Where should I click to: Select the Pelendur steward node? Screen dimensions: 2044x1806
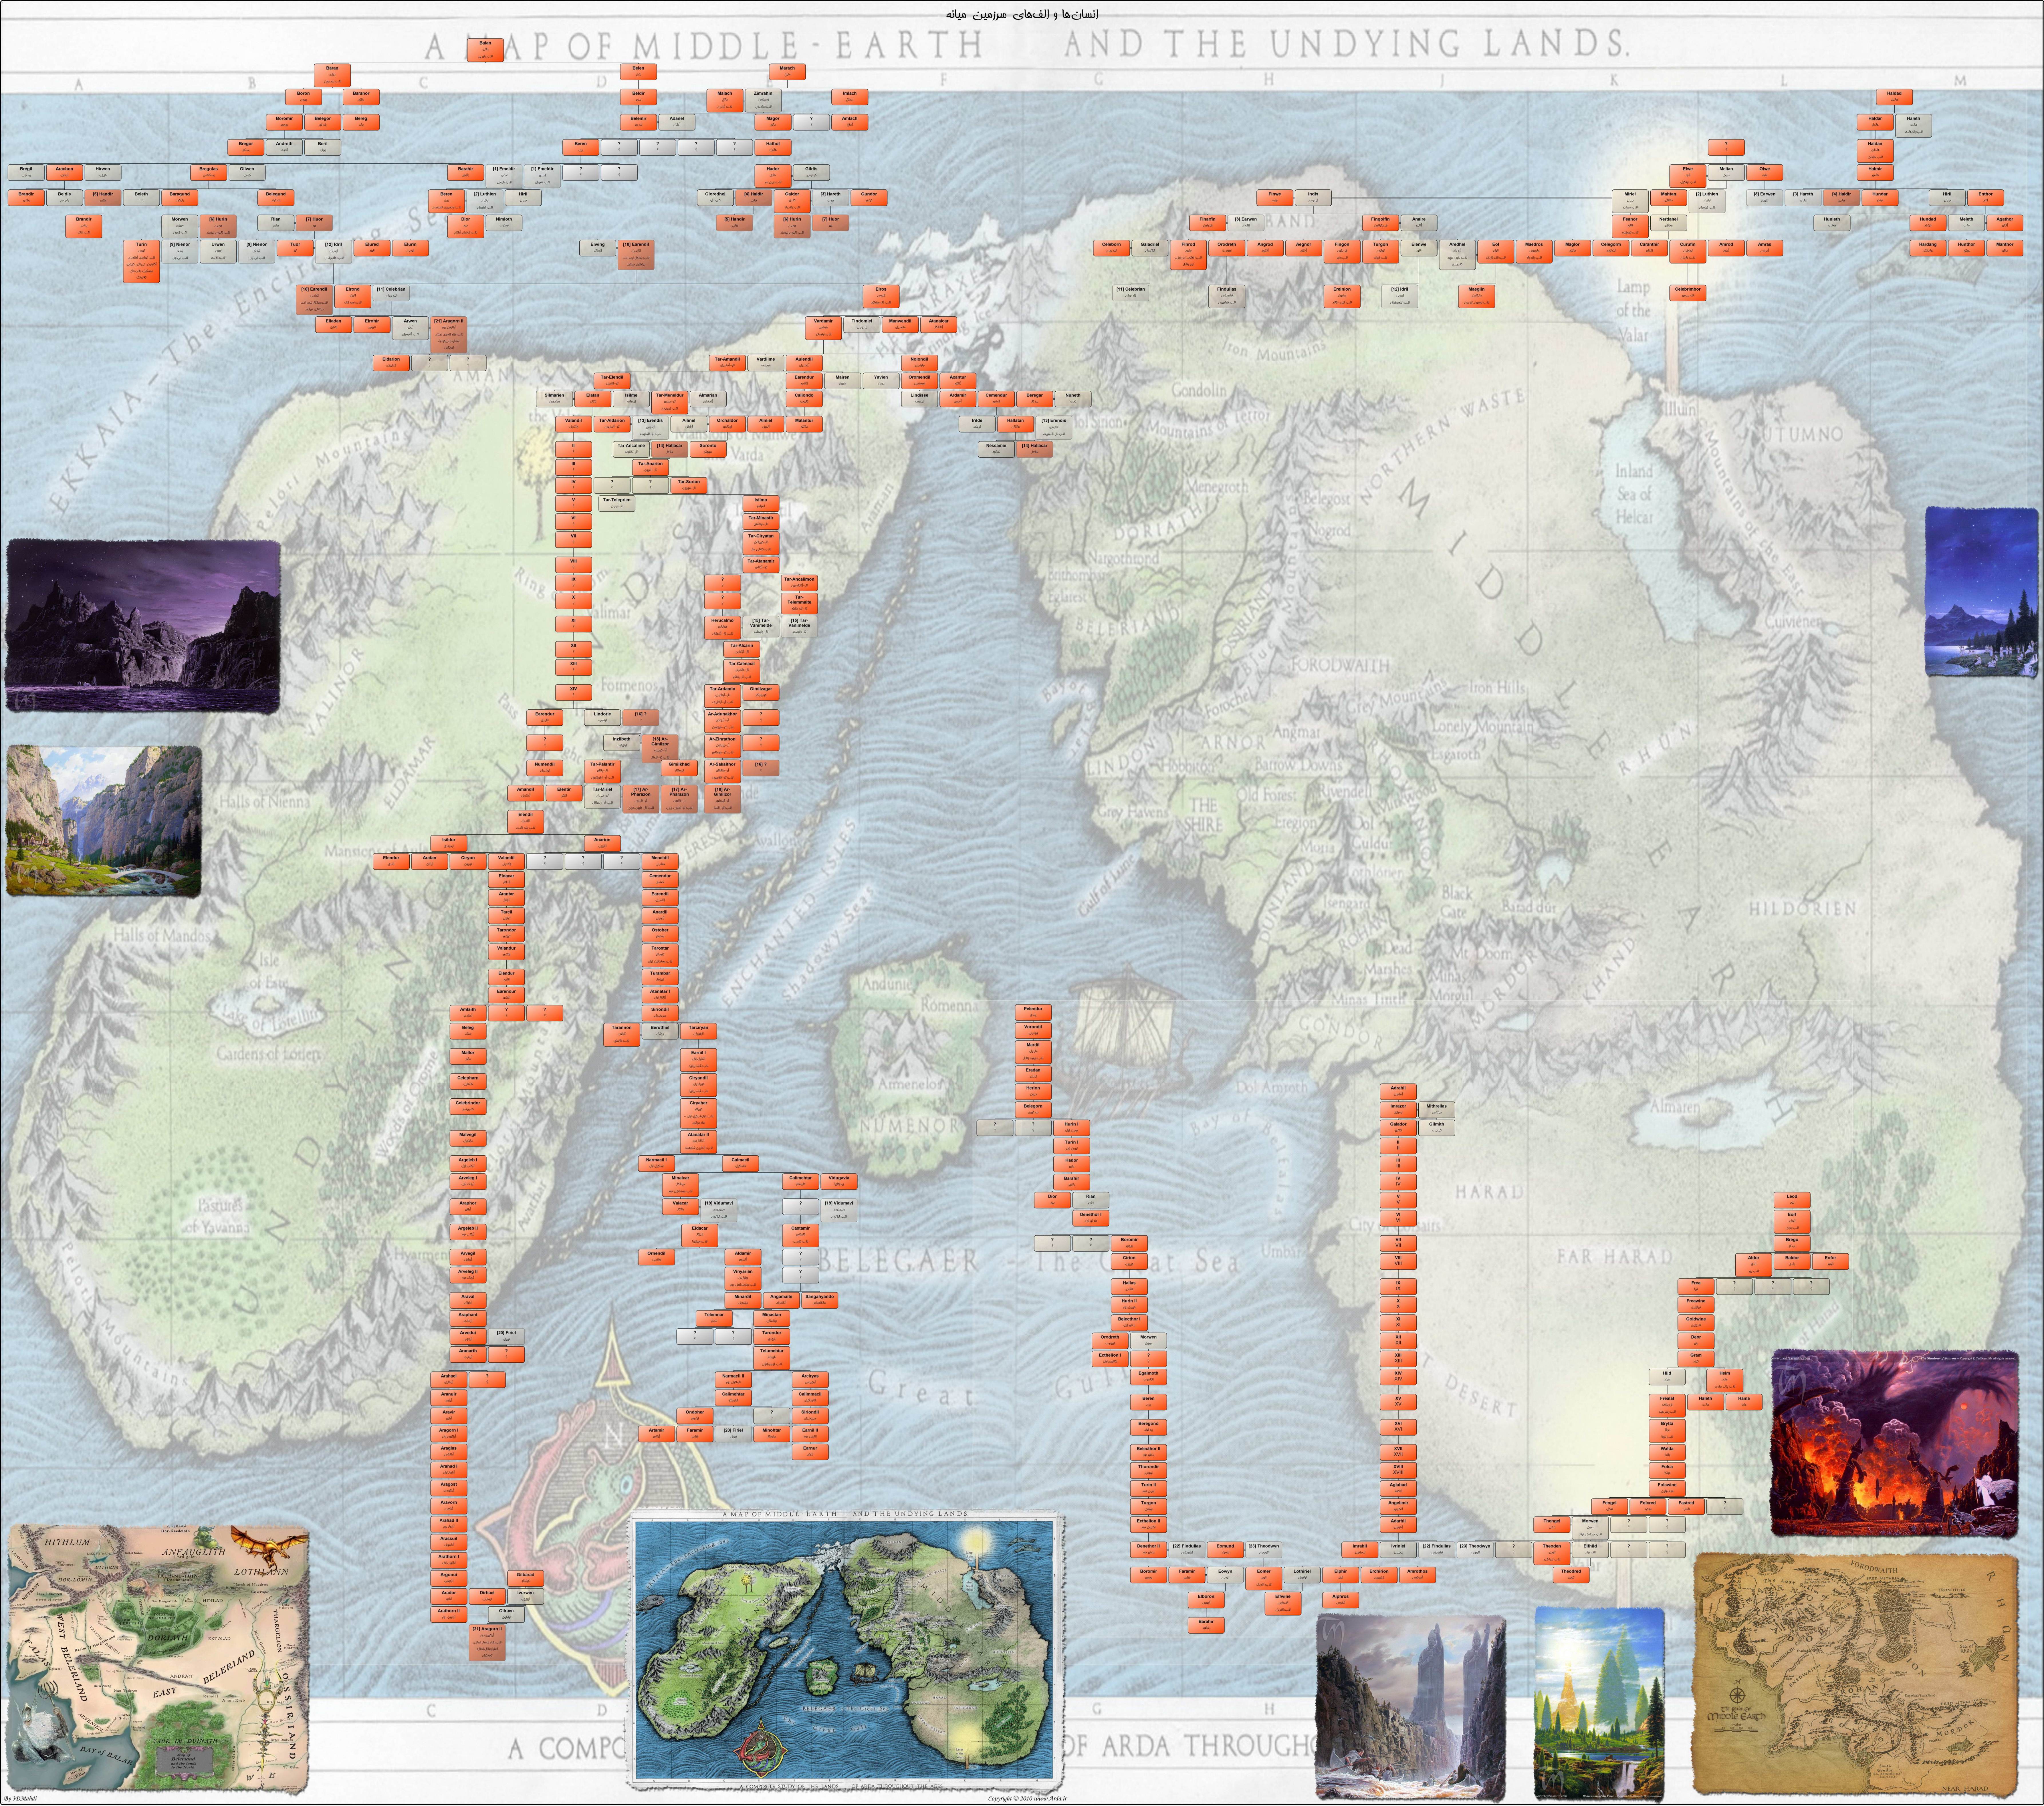tap(1033, 1012)
